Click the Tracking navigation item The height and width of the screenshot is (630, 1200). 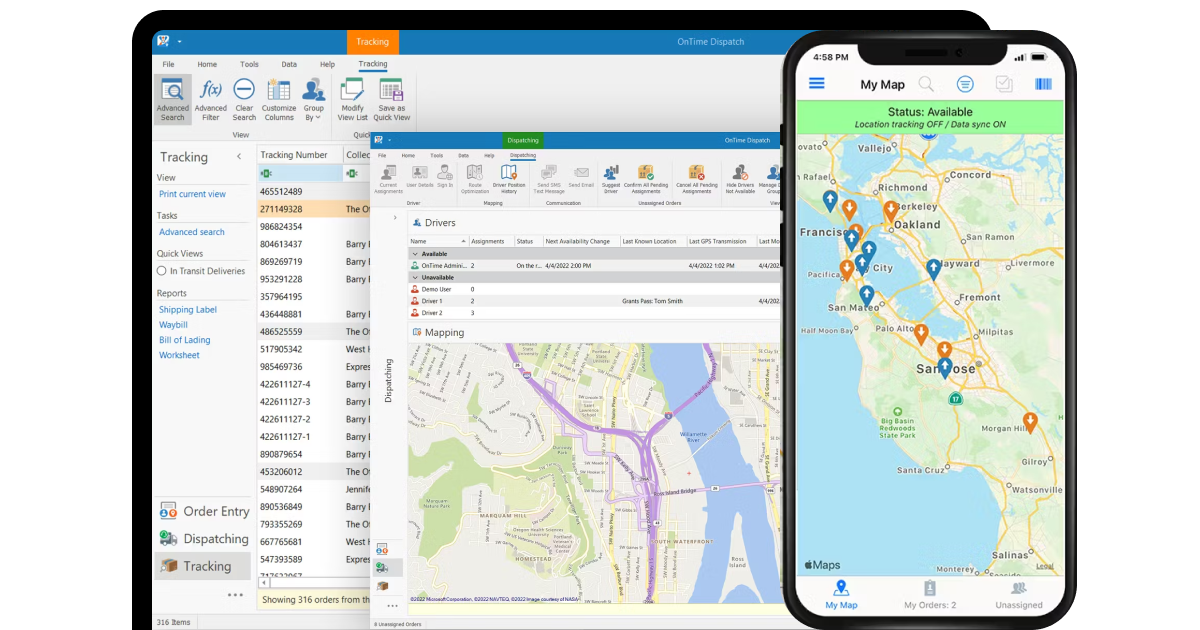click(x=204, y=566)
